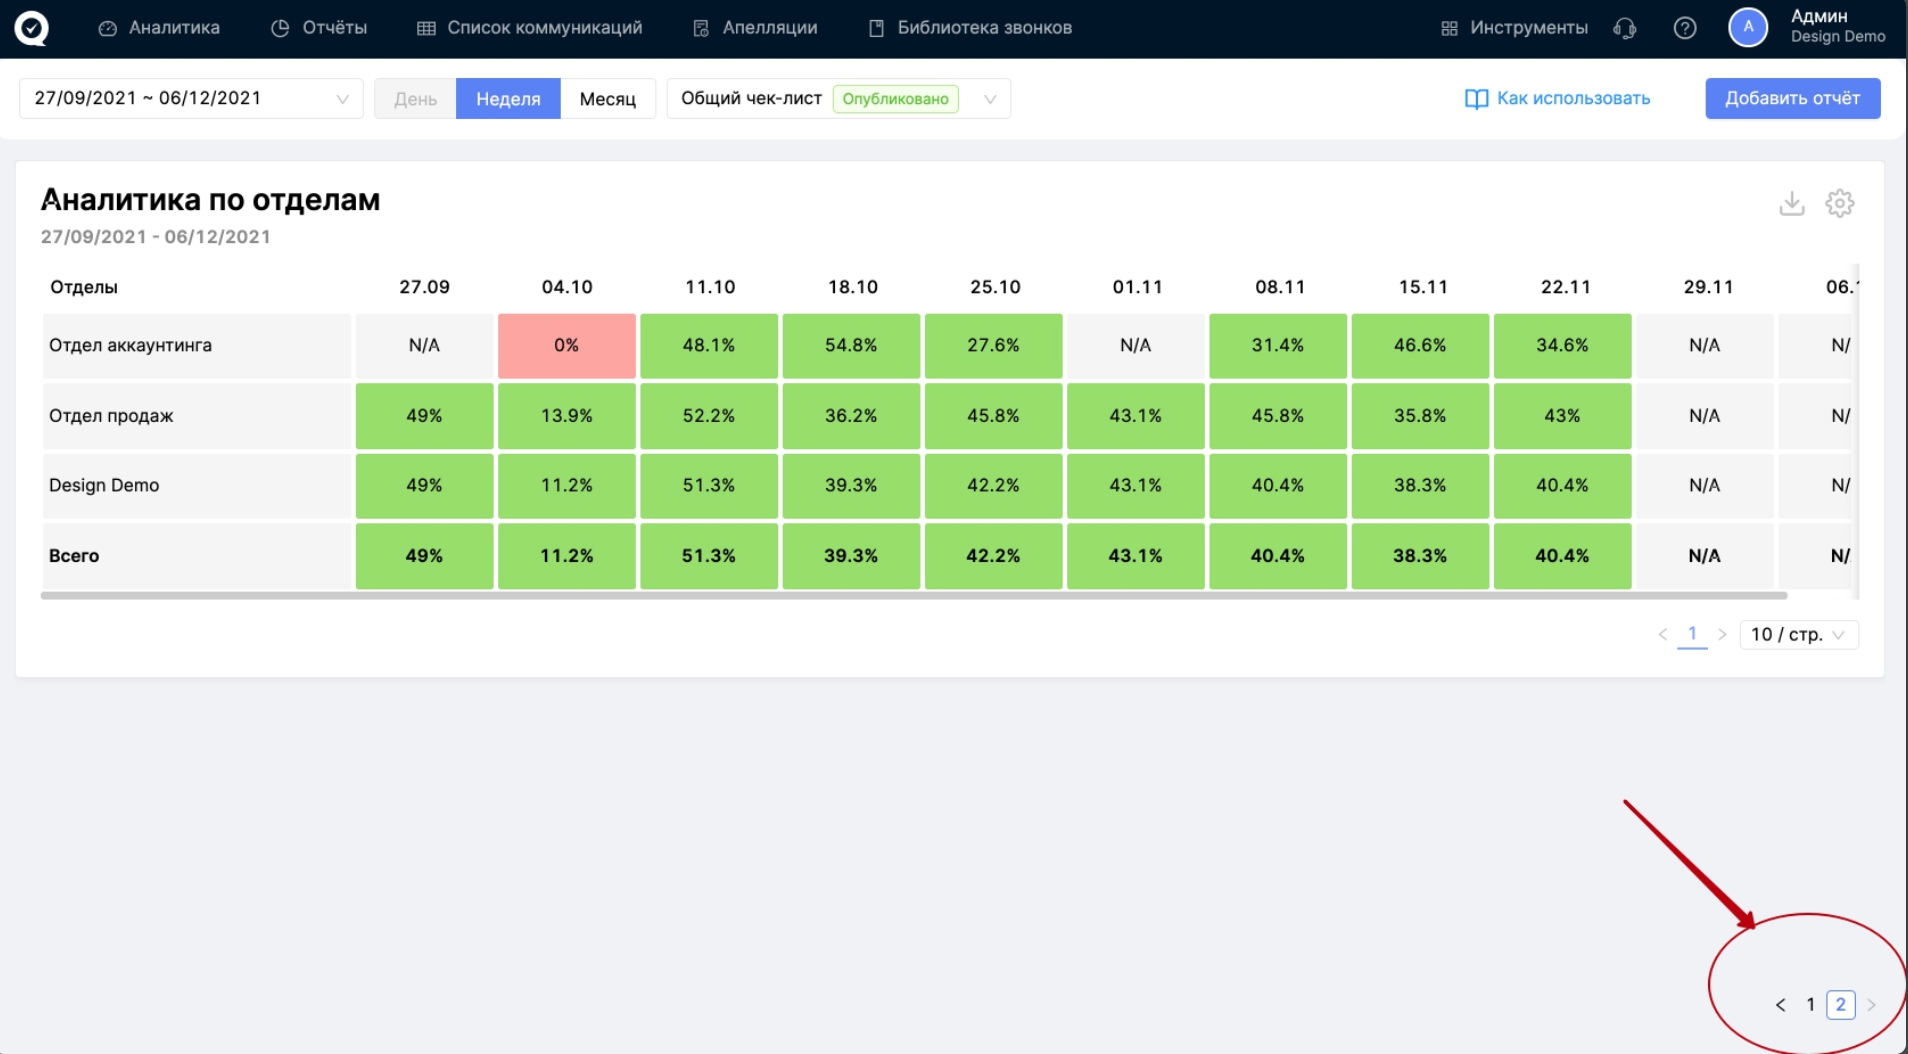Download the department analytics report
Image resolution: width=1908 pixels, height=1054 pixels.
(x=1791, y=204)
